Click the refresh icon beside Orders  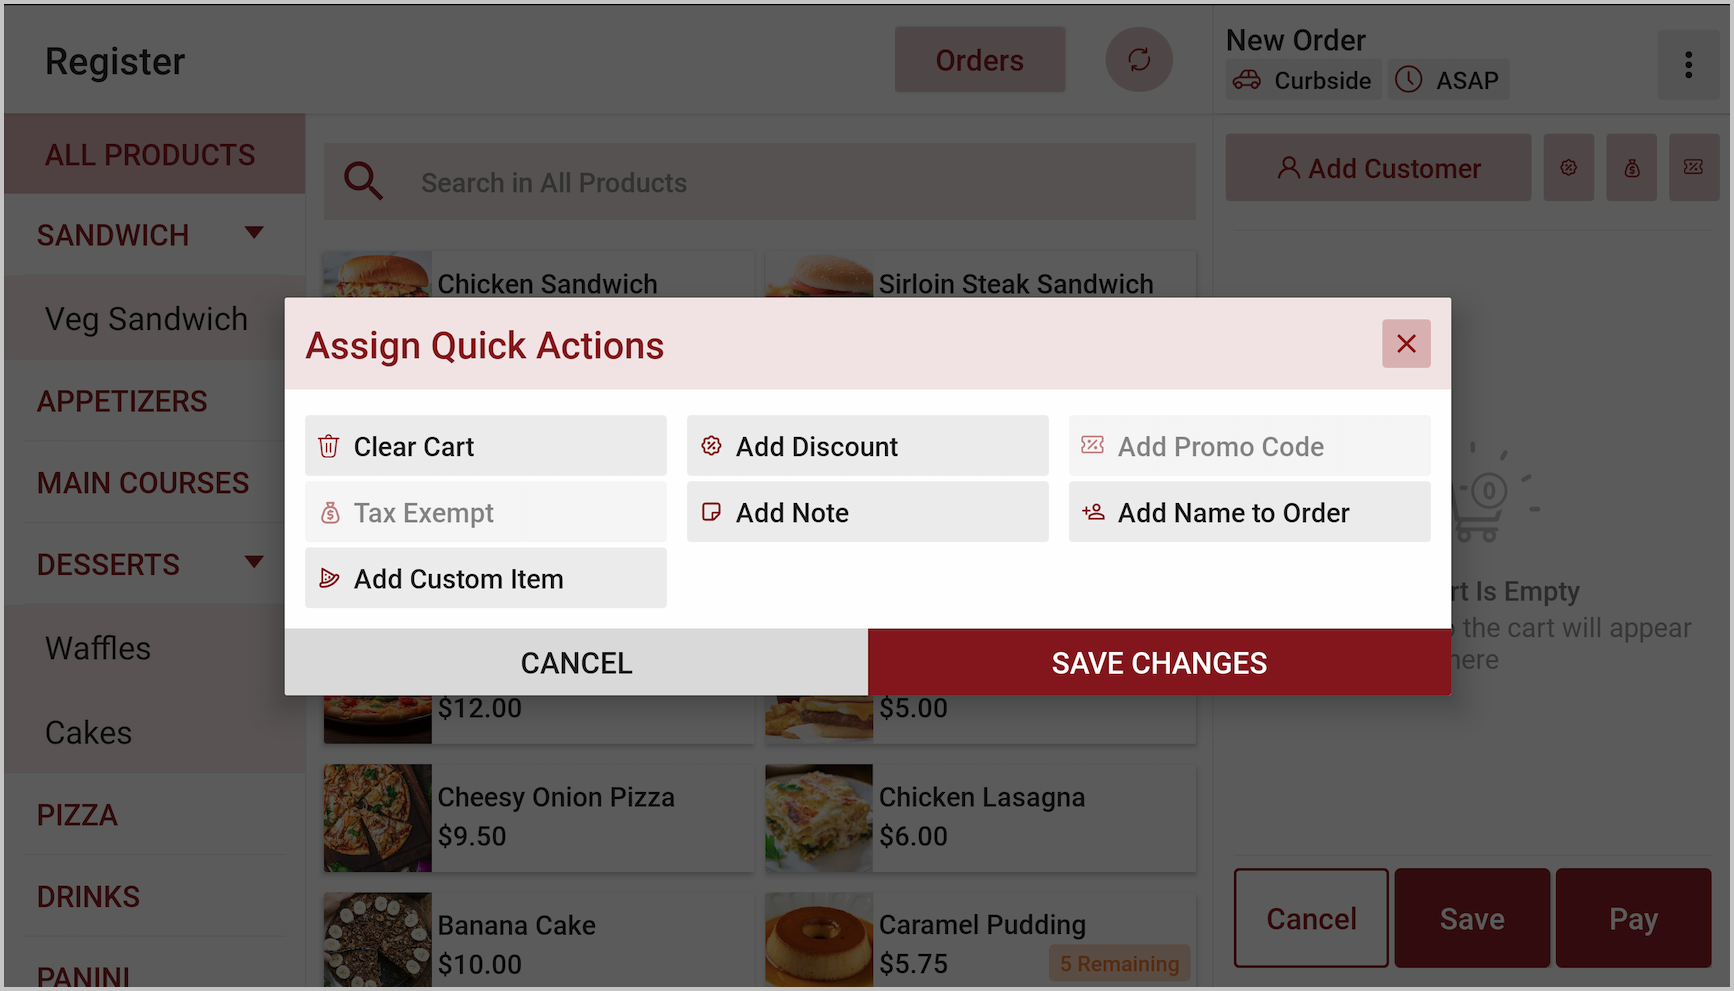point(1138,60)
